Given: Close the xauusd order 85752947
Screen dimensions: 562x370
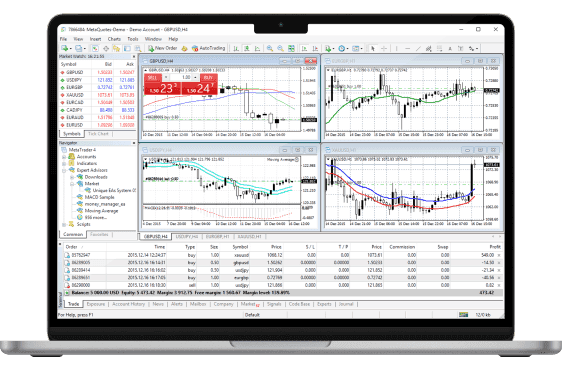Looking at the screenshot, I should [499, 255].
